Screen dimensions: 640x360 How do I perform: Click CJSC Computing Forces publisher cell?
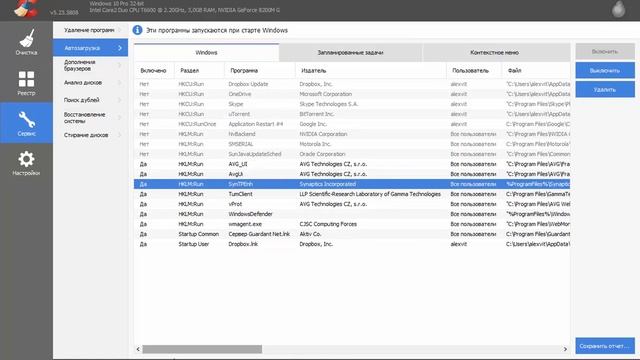click(x=328, y=224)
